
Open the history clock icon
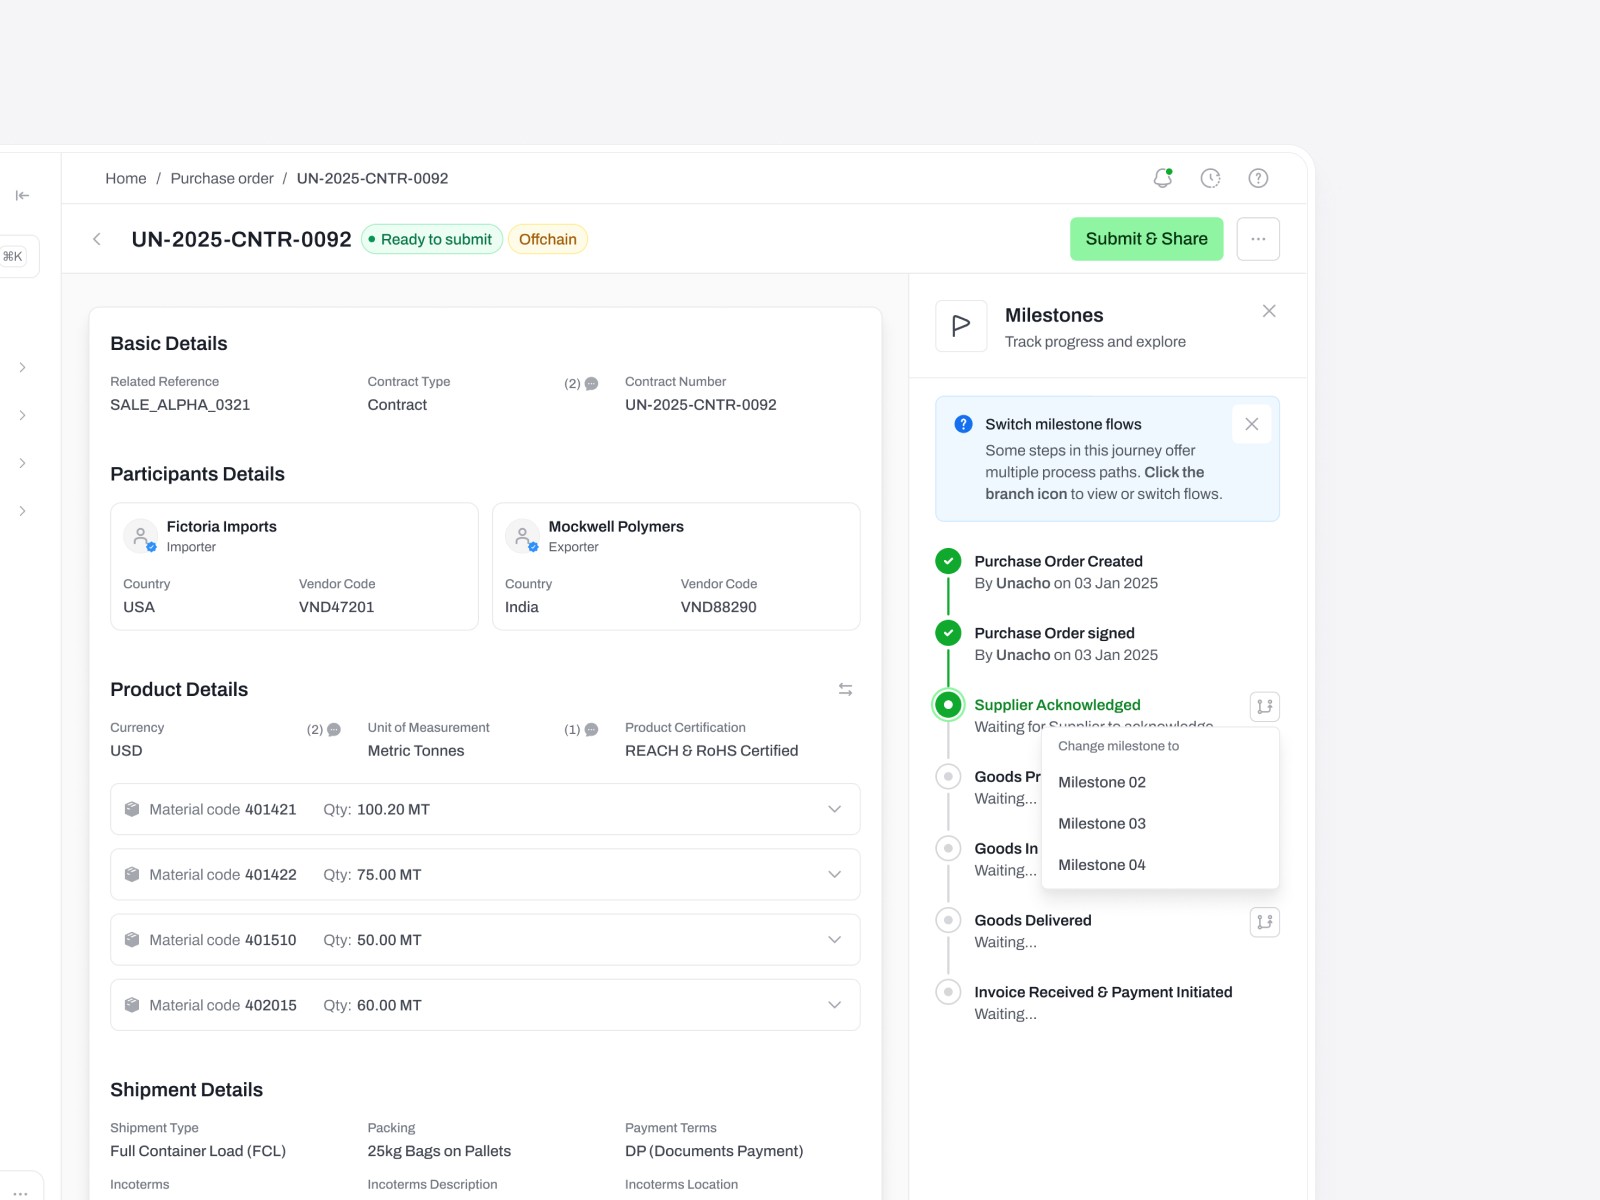tap(1210, 178)
